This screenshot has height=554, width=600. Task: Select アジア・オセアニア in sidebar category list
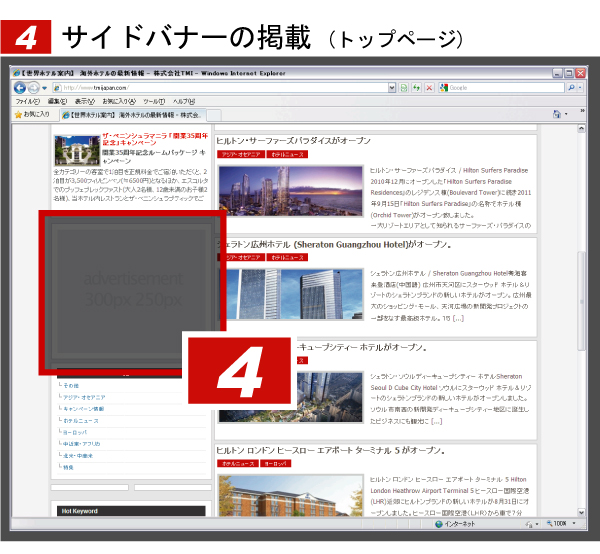tap(84, 397)
